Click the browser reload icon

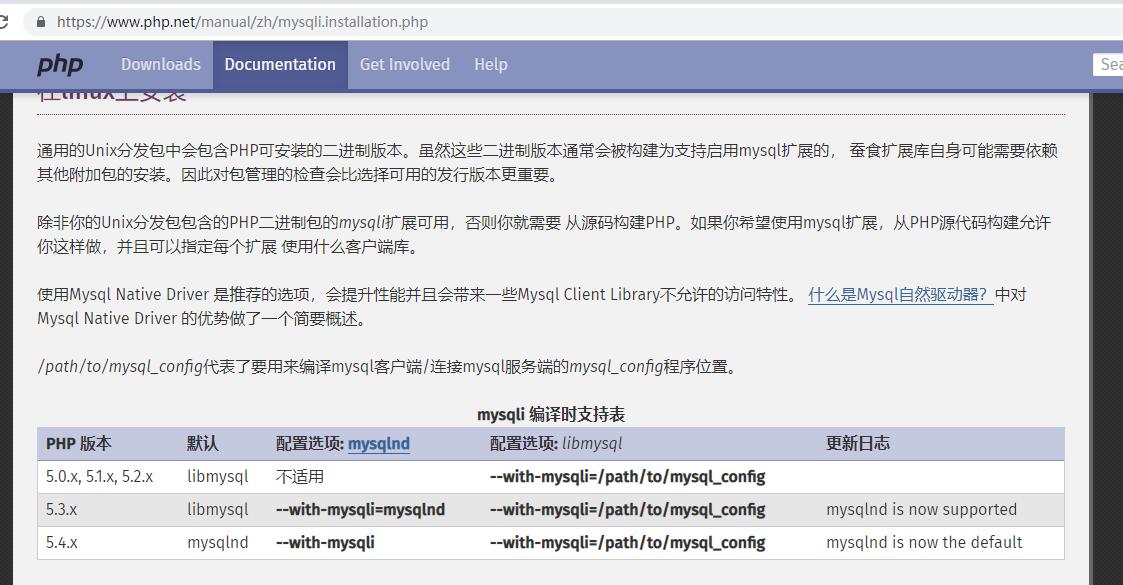tap(3, 21)
